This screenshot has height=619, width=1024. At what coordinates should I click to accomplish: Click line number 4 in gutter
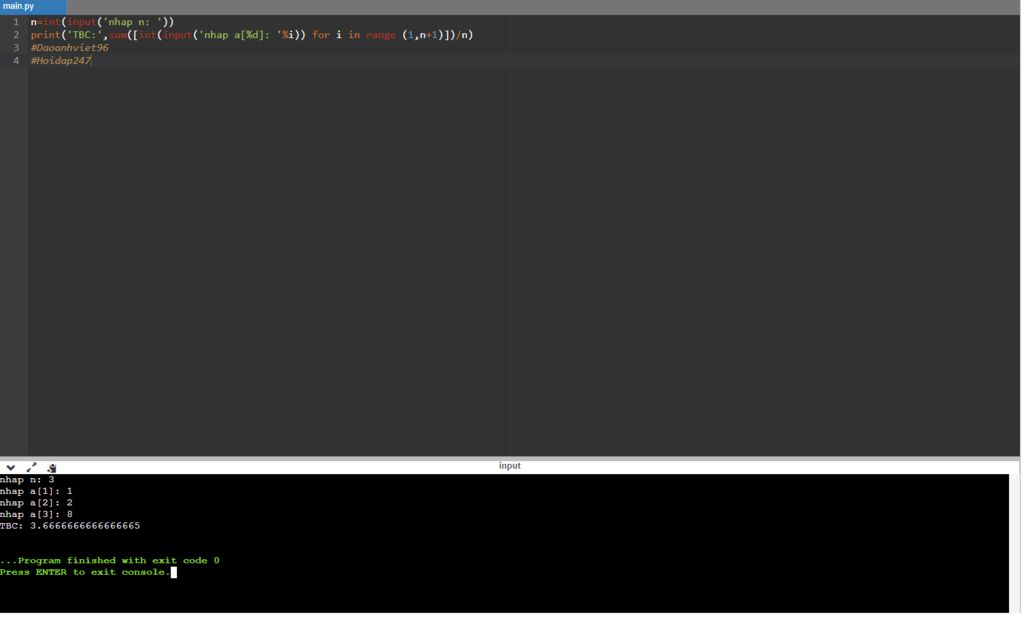click(16, 61)
